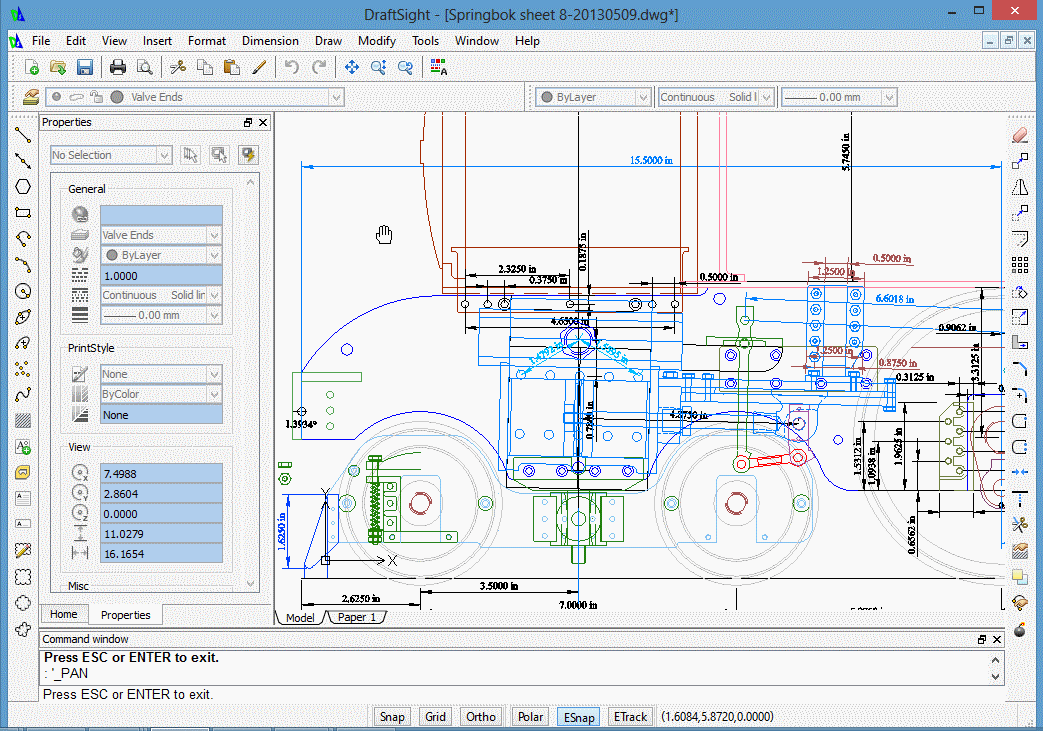The height and width of the screenshot is (731, 1043).
Task: Open the 0.00 mm line weight dropdown in toolbar
Action: (x=889, y=97)
